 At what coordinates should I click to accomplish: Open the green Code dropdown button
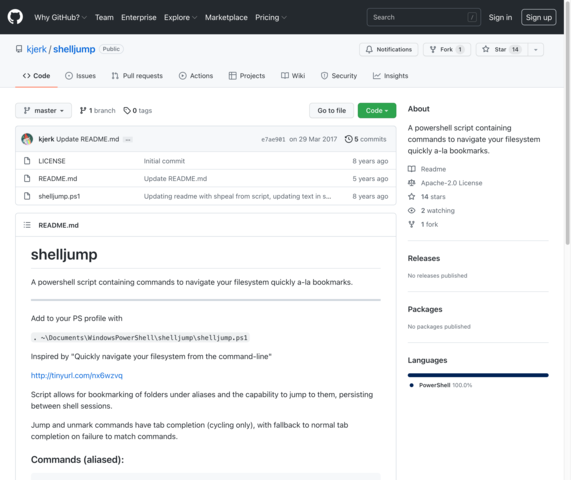(x=377, y=110)
